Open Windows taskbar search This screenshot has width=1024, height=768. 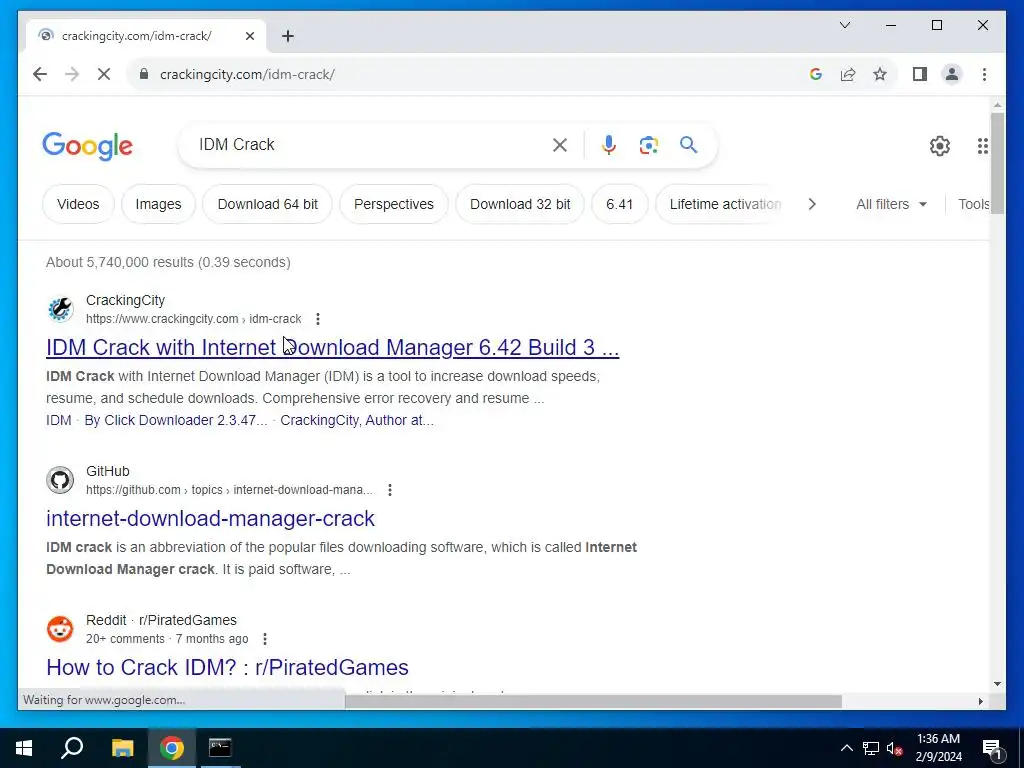(x=72, y=748)
